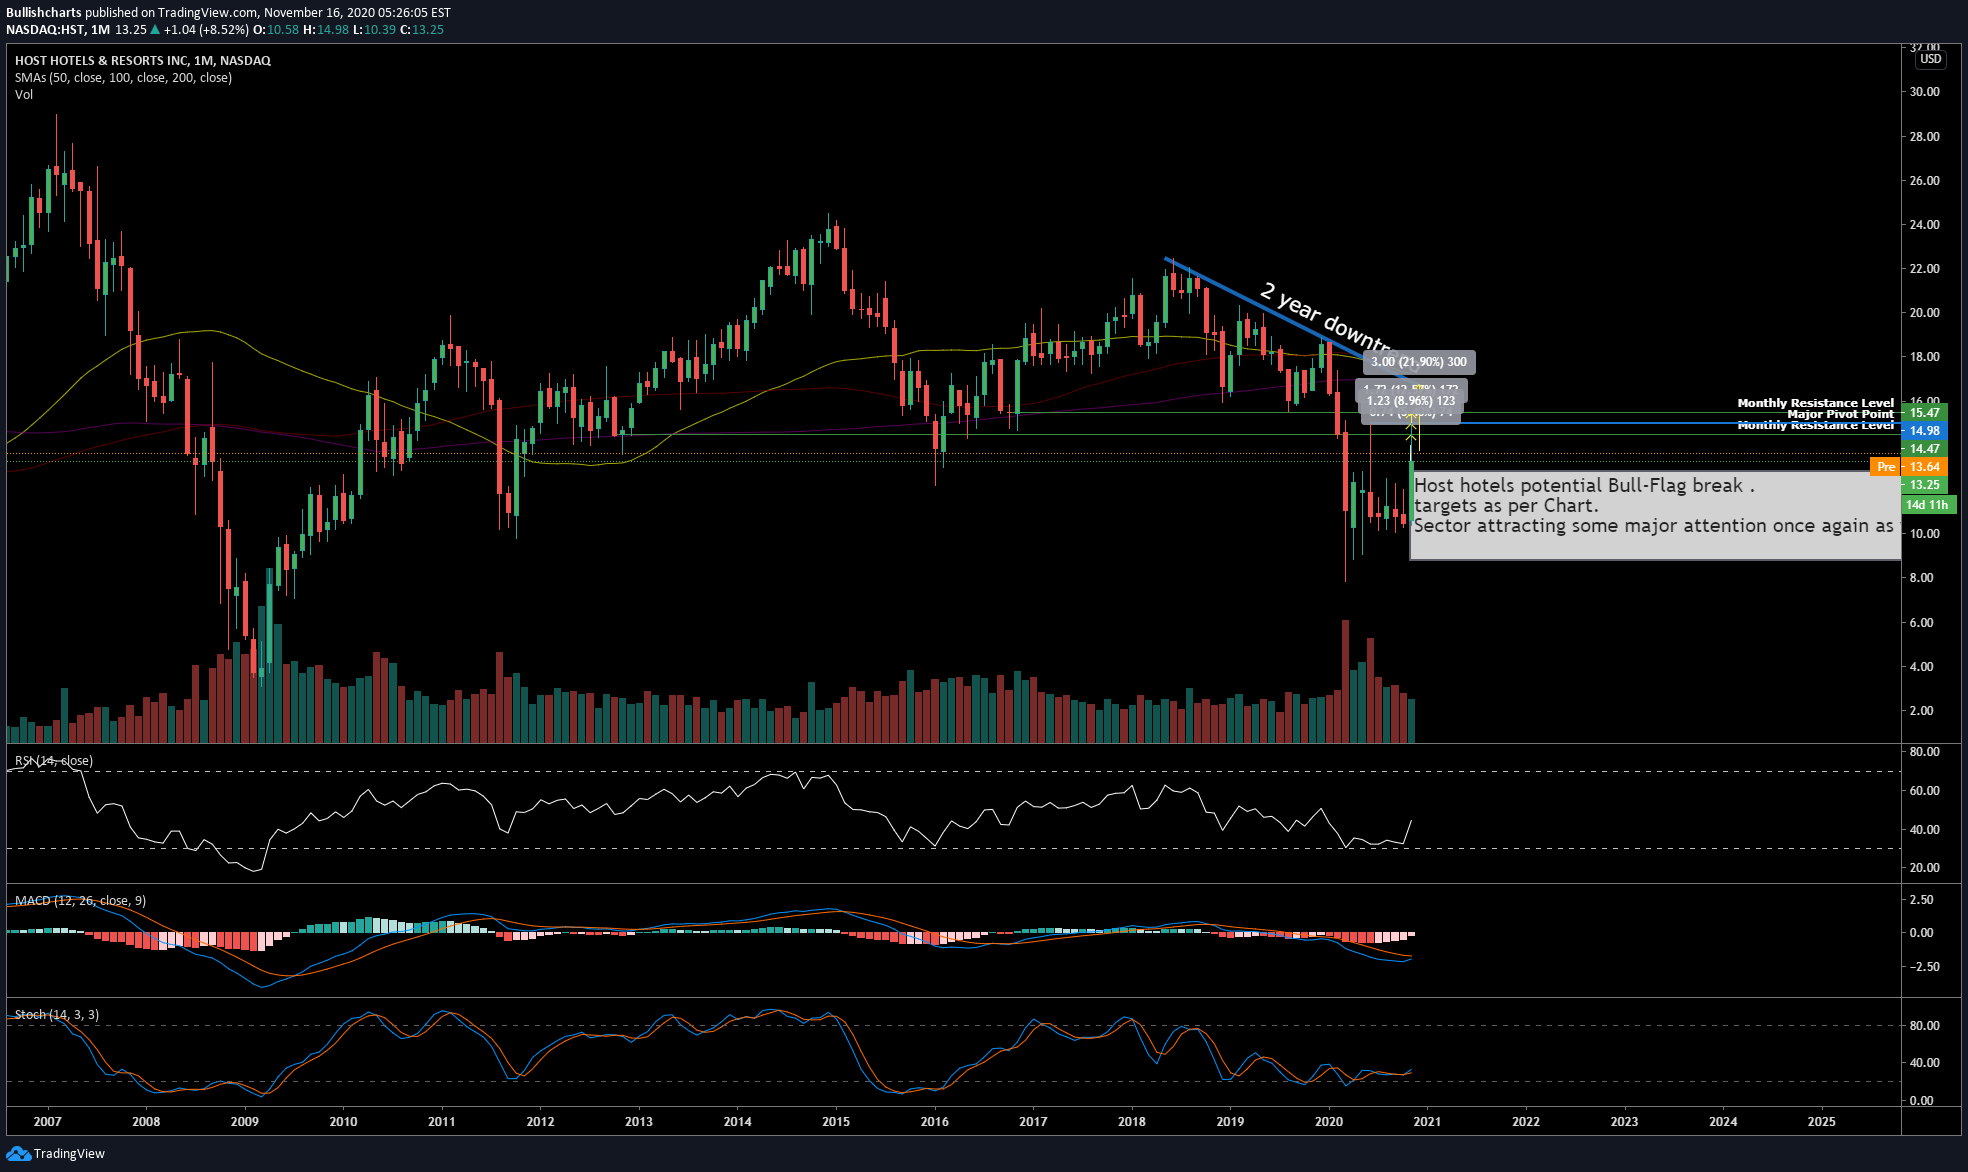Select the blue 2 year downtrend line
The height and width of the screenshot is (1172, 1968).
(1266, 309)
